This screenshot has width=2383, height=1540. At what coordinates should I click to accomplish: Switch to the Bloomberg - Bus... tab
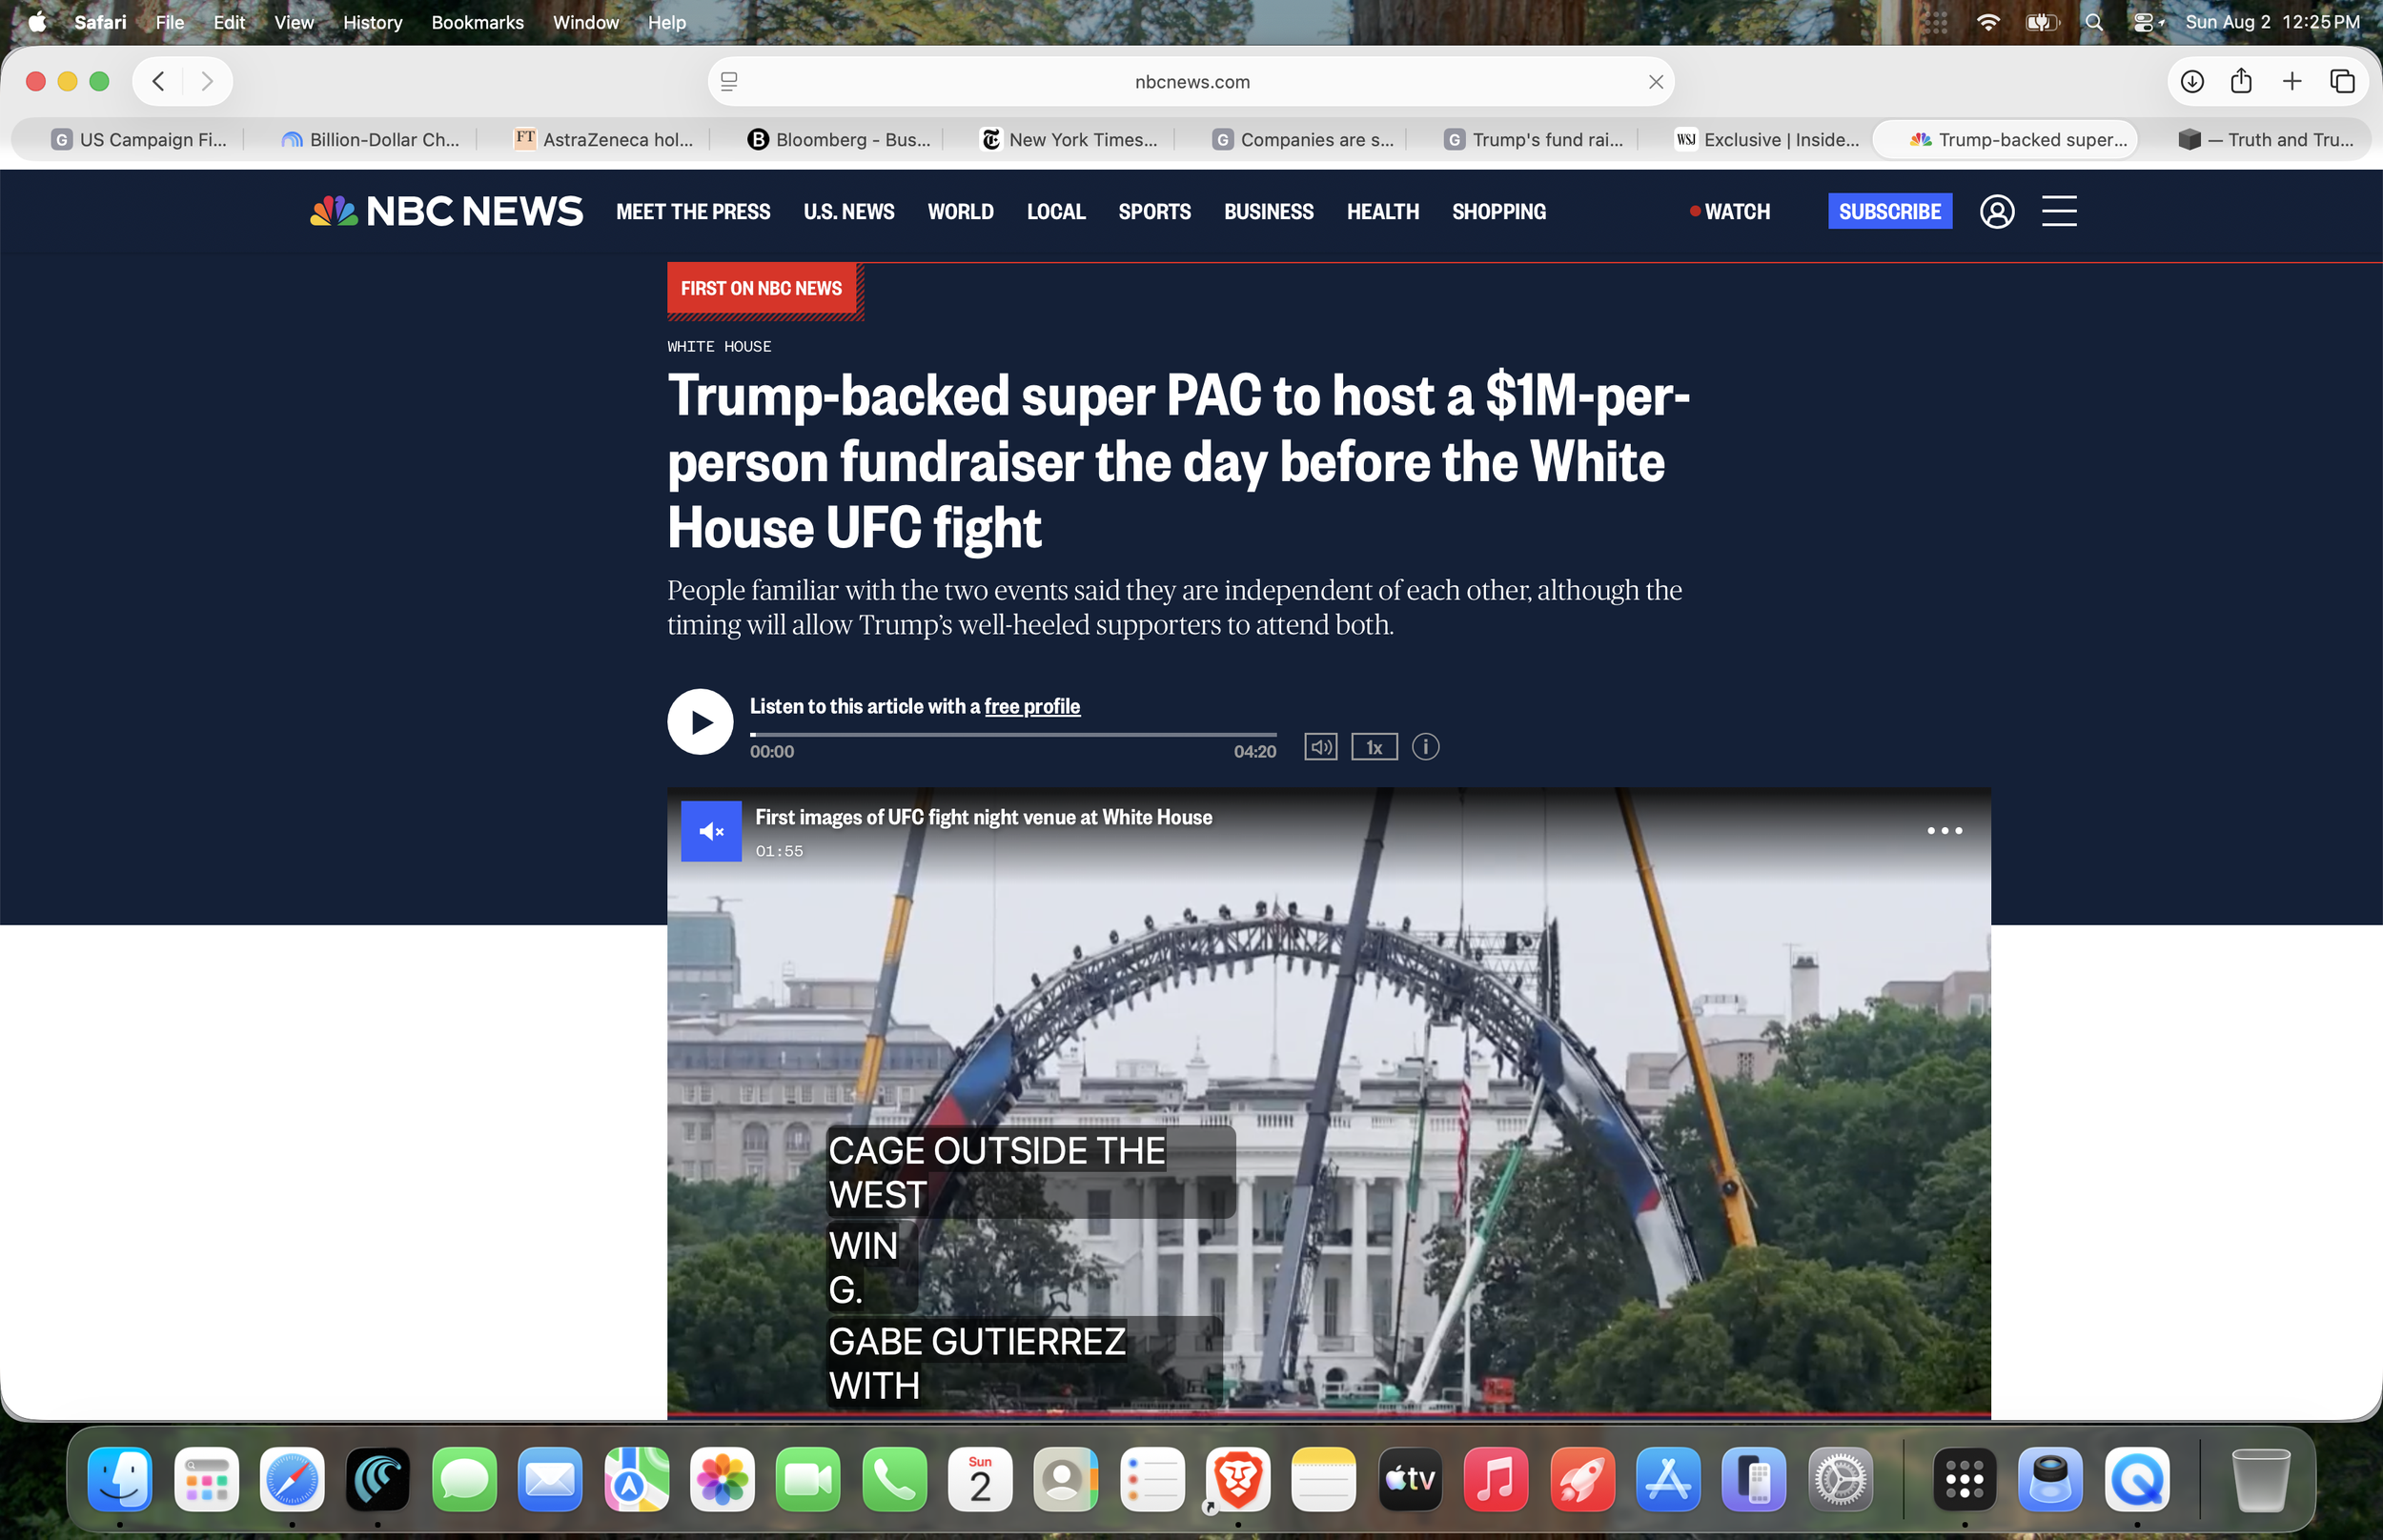coord(838,140)
